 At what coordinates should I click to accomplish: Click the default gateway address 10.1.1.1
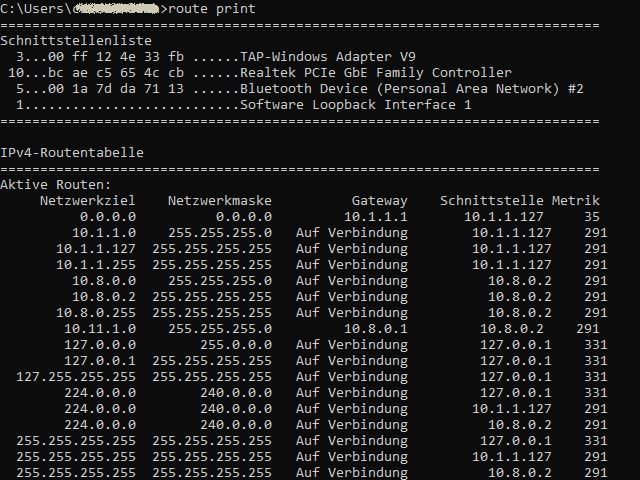(x=376, y=216)
